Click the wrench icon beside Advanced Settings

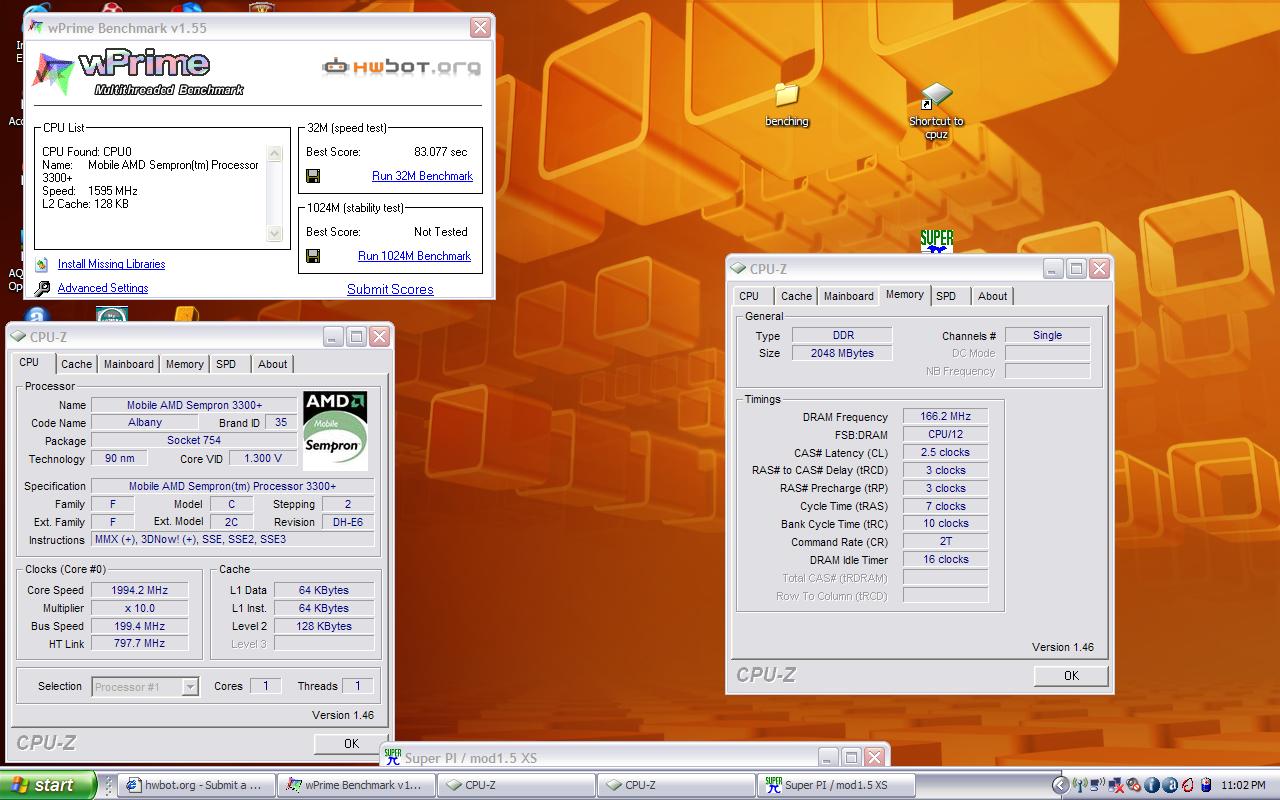[x=41, y=289]
